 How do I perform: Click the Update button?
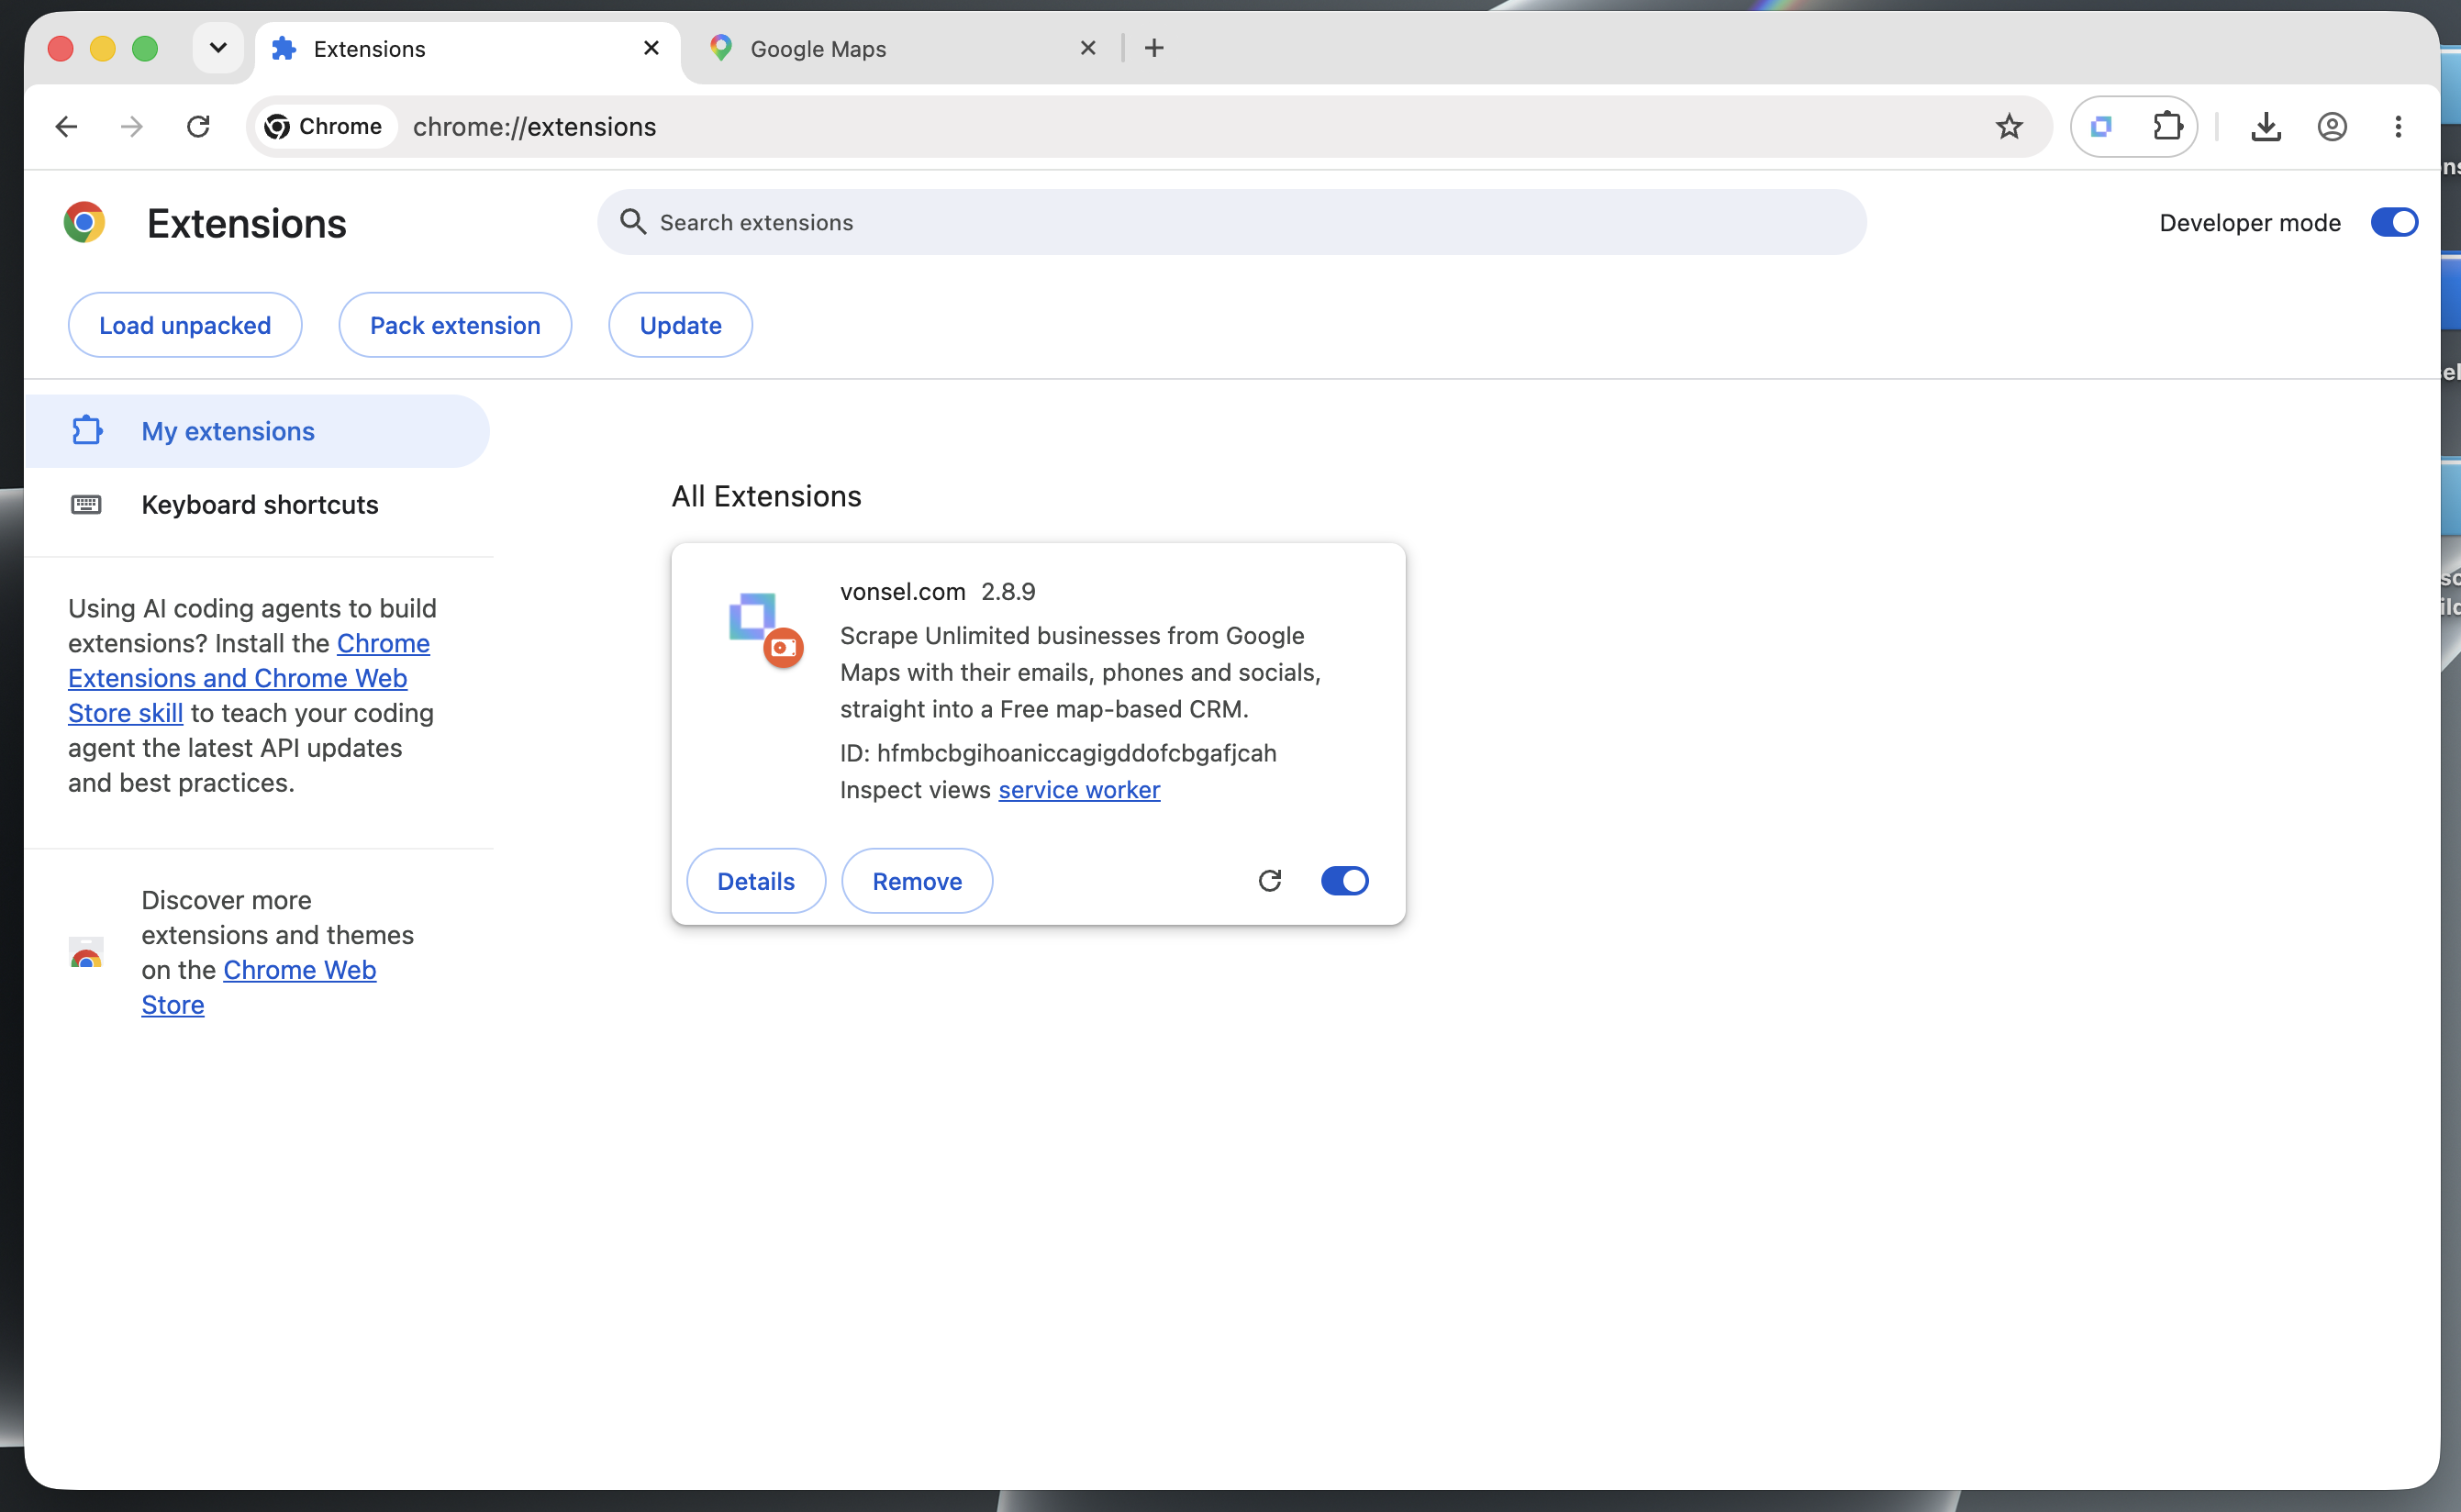tap(680, 325)
